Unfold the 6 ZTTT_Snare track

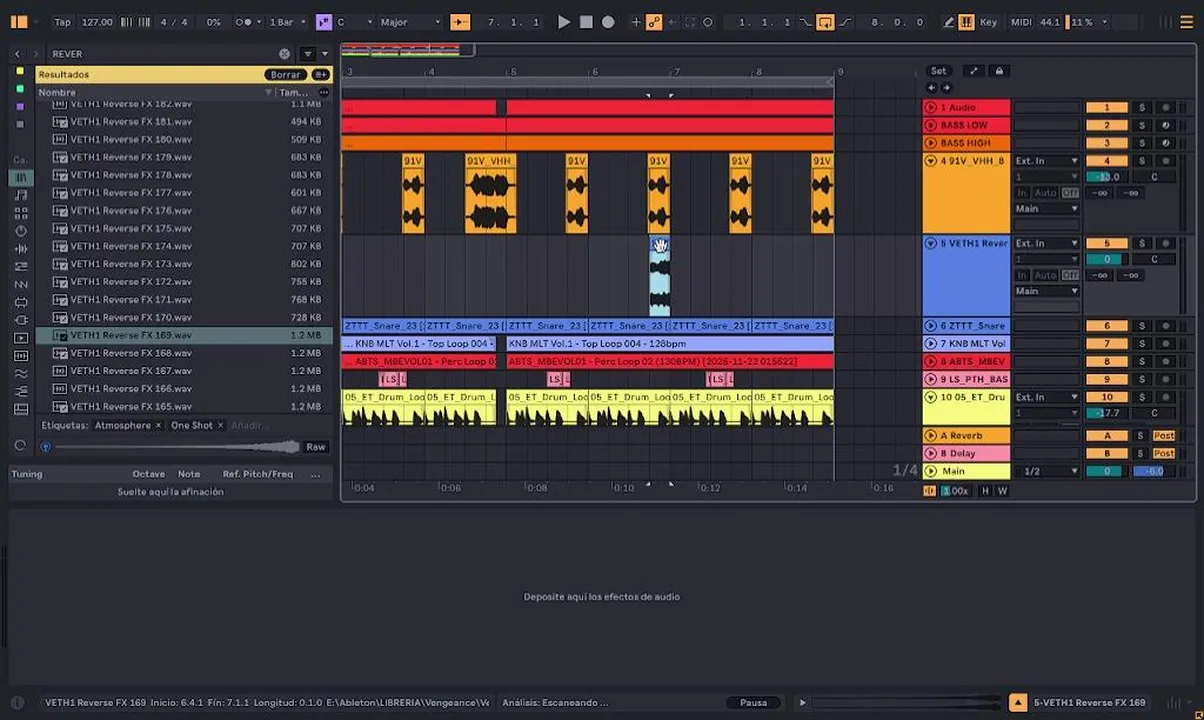(x=931, y=326)
